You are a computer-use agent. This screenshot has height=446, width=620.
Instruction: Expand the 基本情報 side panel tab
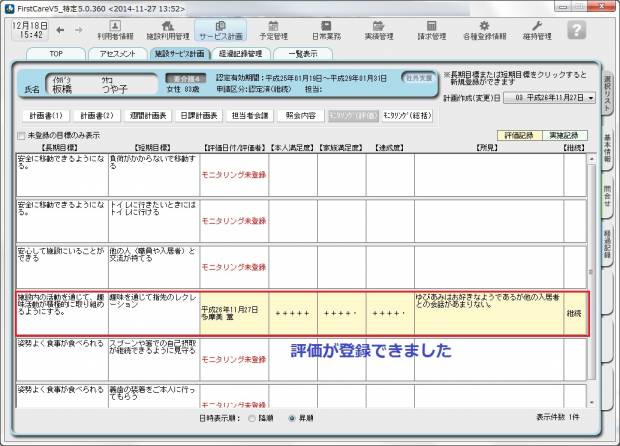pyautogui.click(x=608, y=149)
